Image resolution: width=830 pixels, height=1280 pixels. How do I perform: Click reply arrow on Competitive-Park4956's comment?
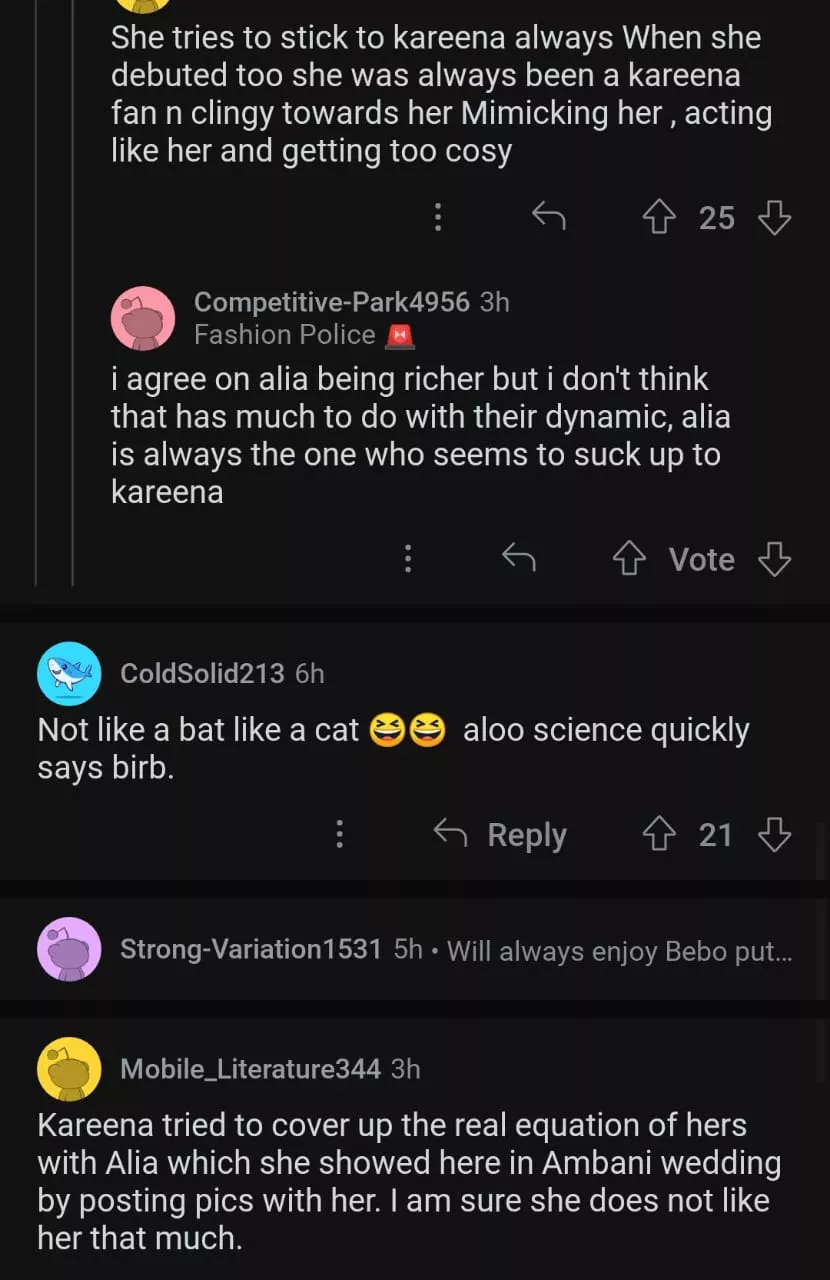click(518, 559)
